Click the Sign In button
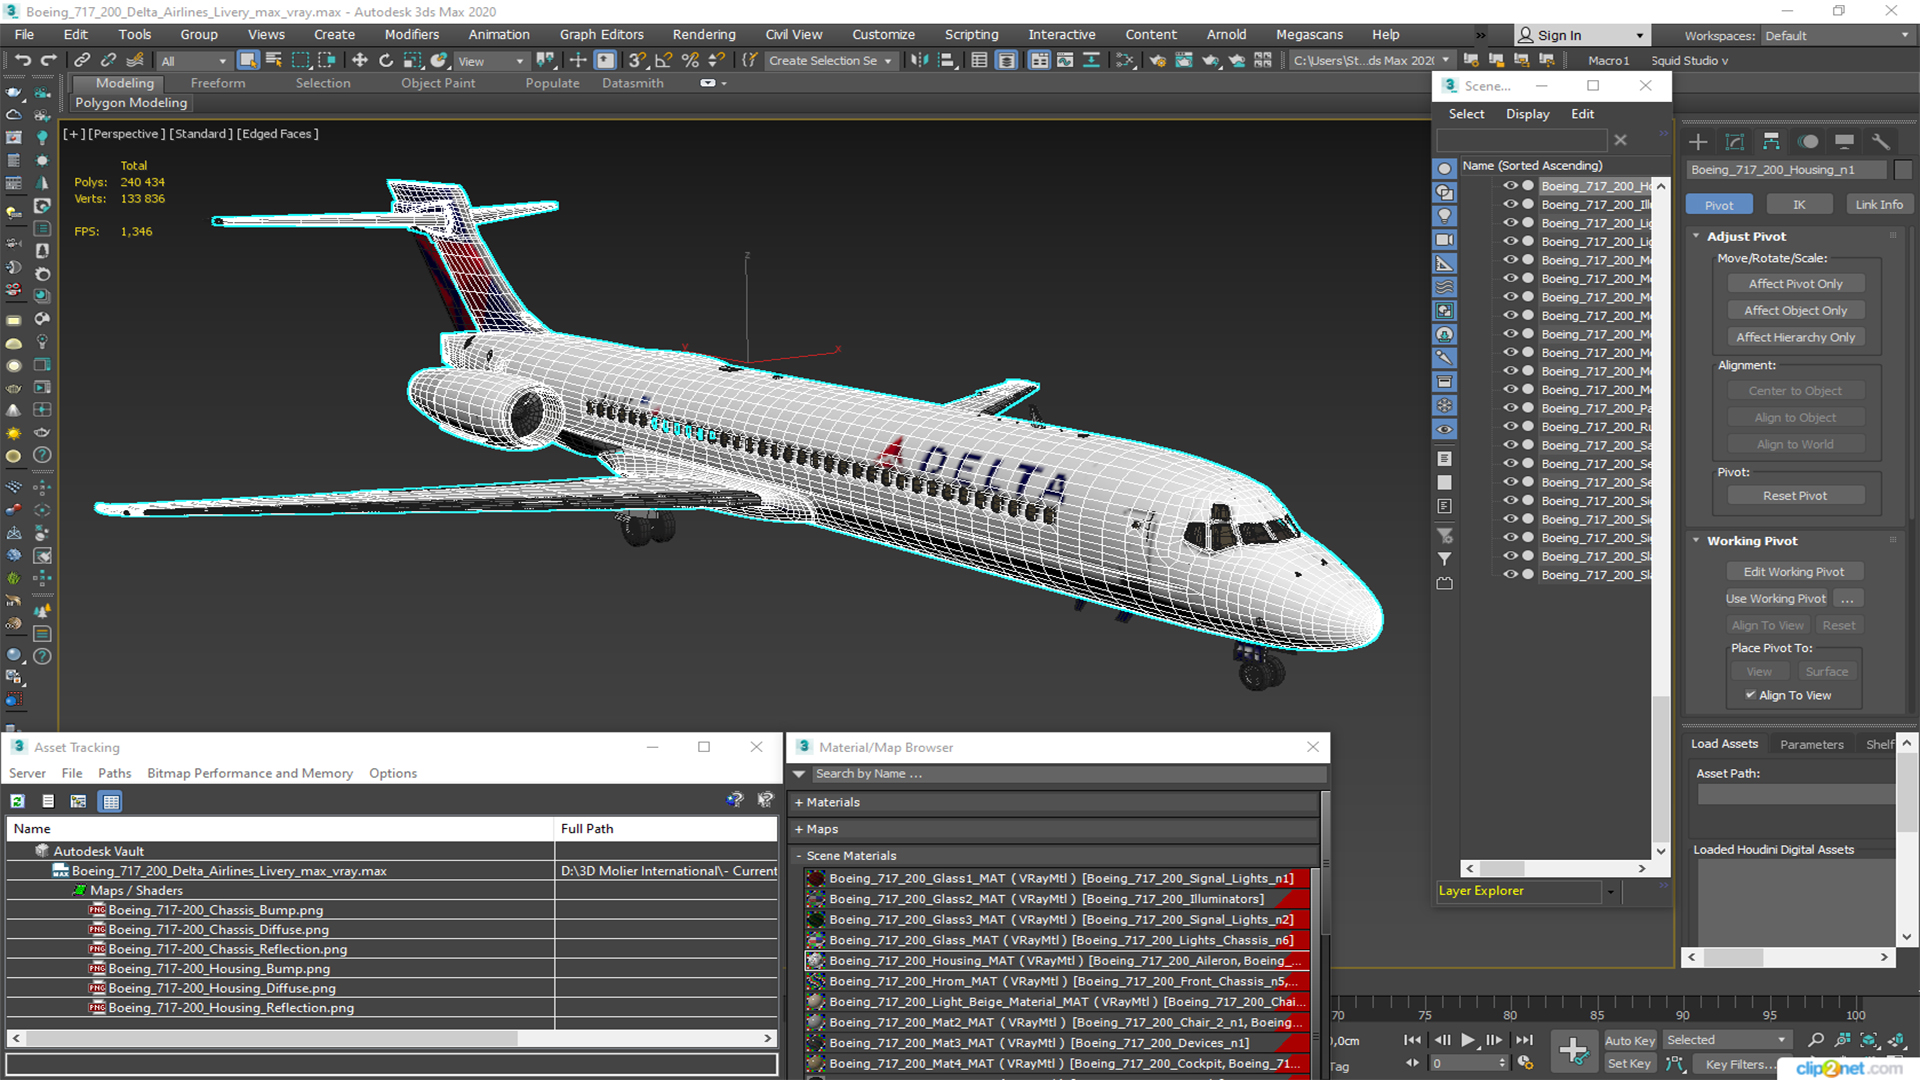This screenshot has width=1920, height=1080. tap(1582, 35)
